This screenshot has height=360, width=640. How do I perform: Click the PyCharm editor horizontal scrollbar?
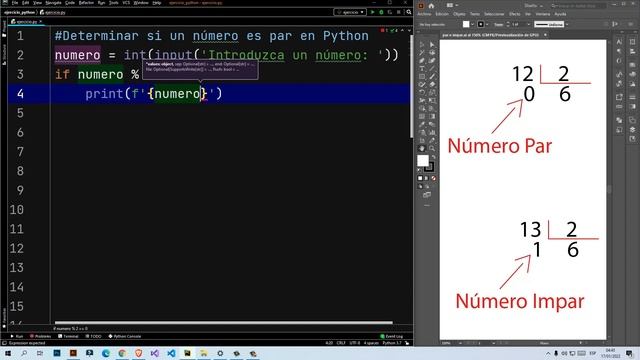(x=224, y=323)
